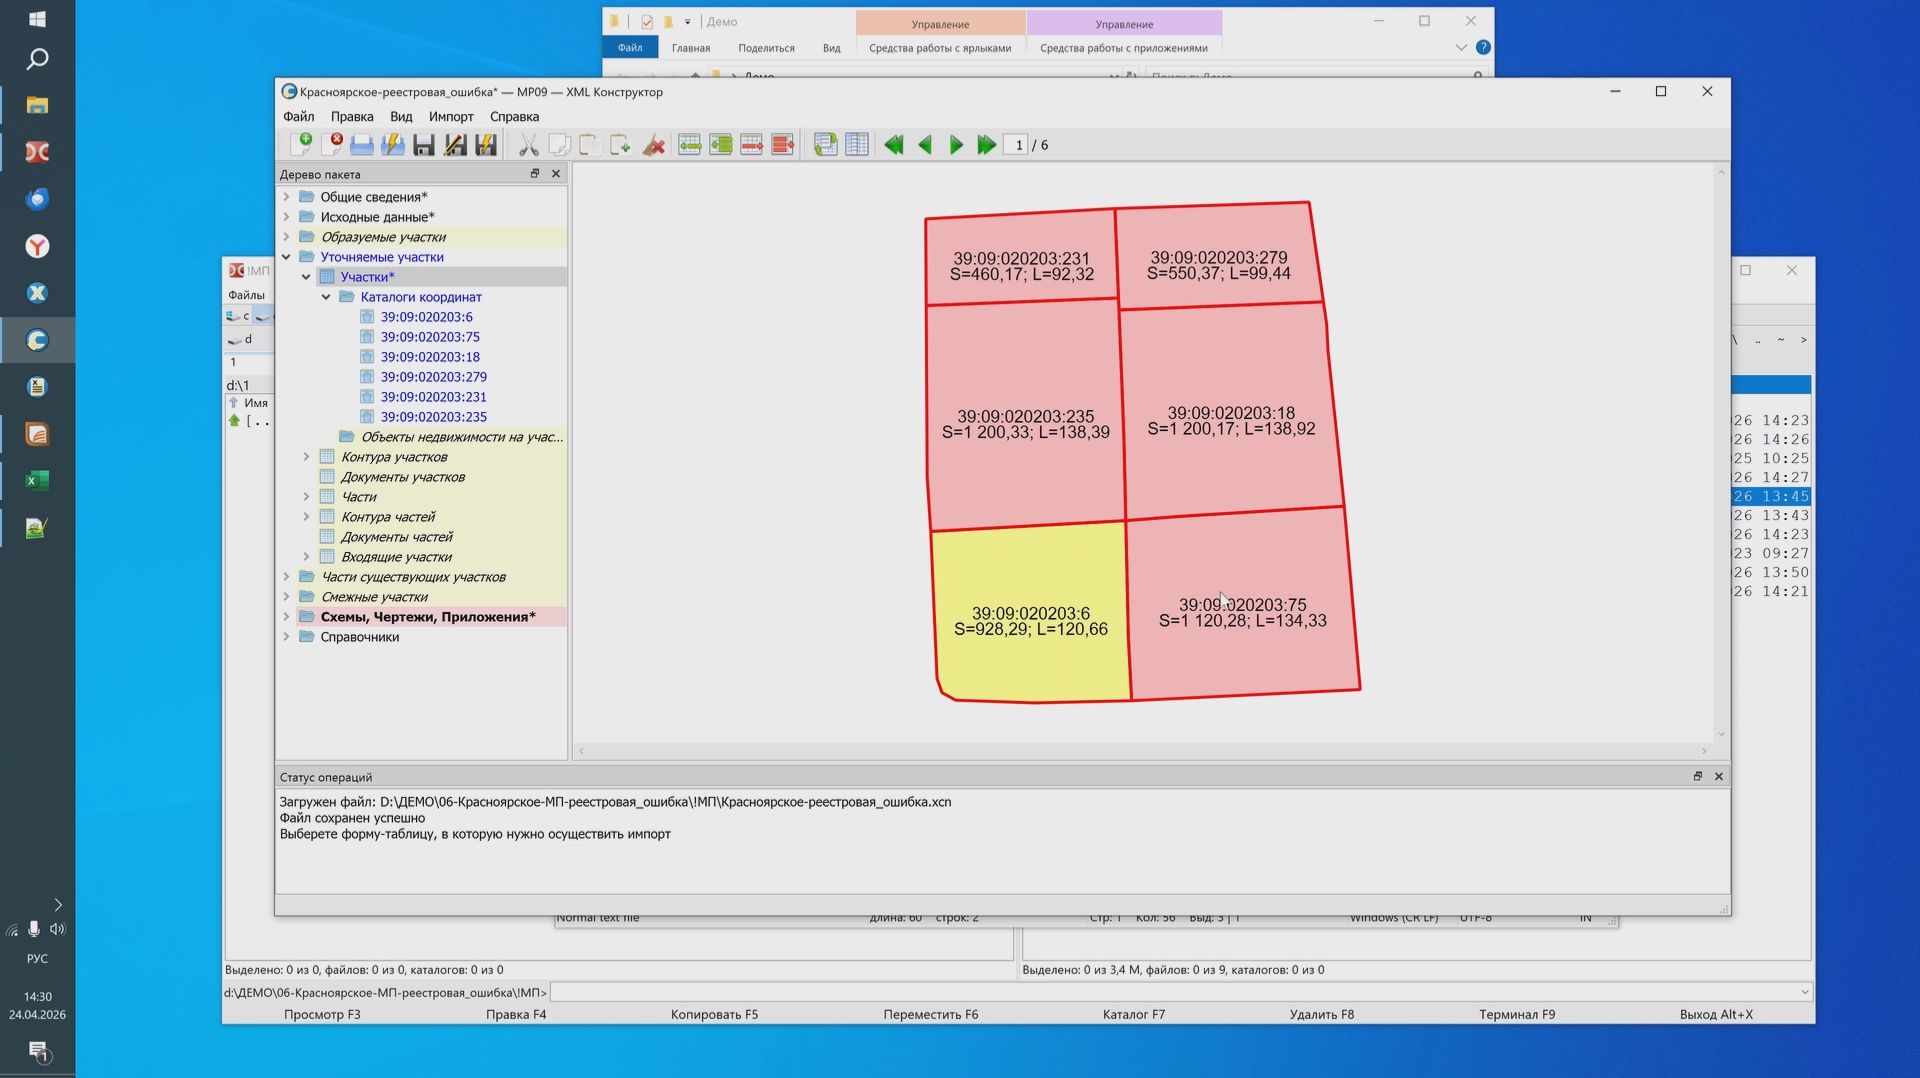Image resolution: width=1920 pixels, height=1078 pixels.
Task: Collapse the Уточняемые участки node
Action: pyautogui.click(x=287, y=257)
